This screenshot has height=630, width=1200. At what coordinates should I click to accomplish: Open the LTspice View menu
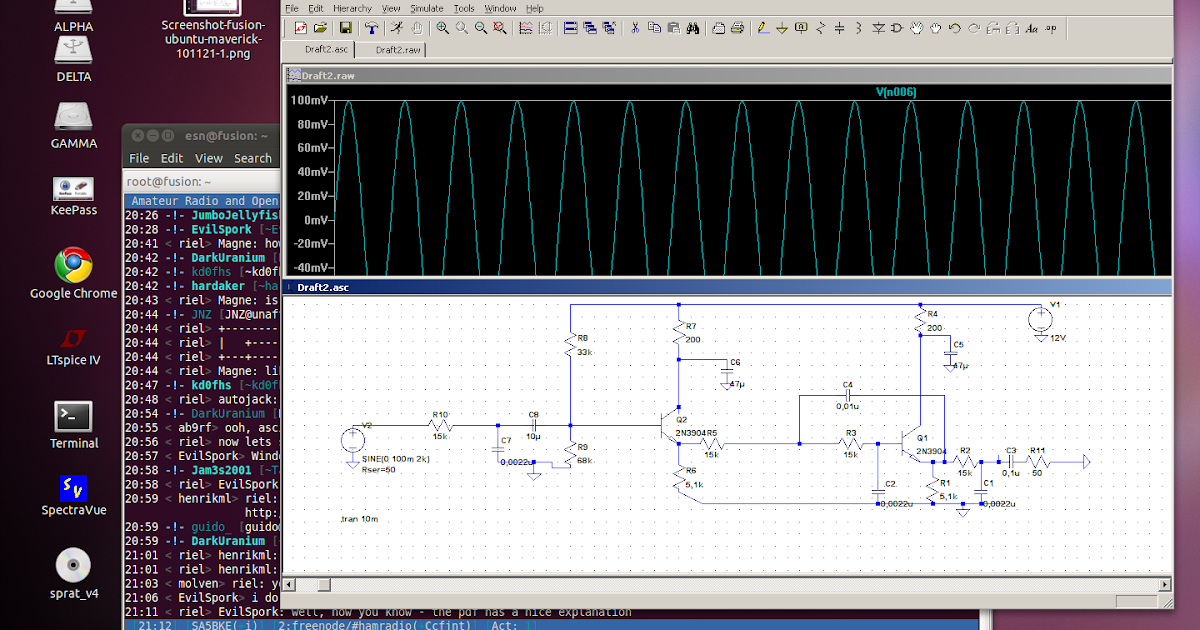[391, 8]
